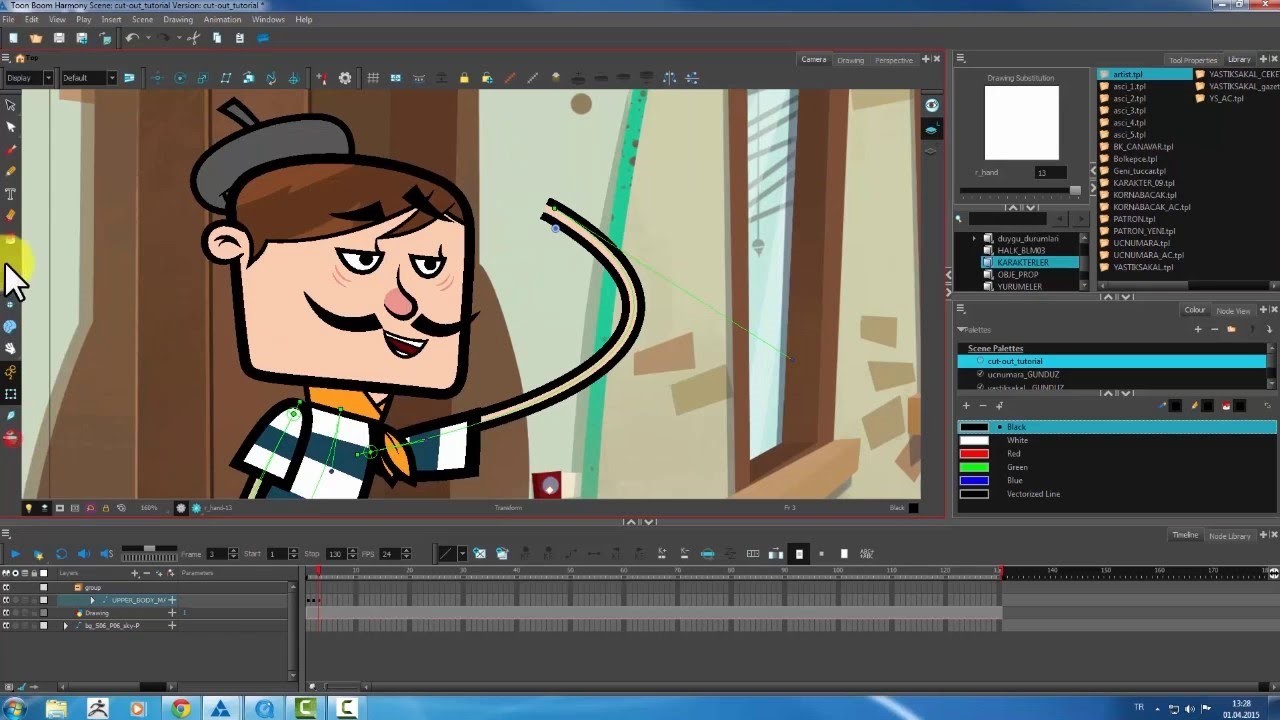Toggle visibility of the group layer

6,587
